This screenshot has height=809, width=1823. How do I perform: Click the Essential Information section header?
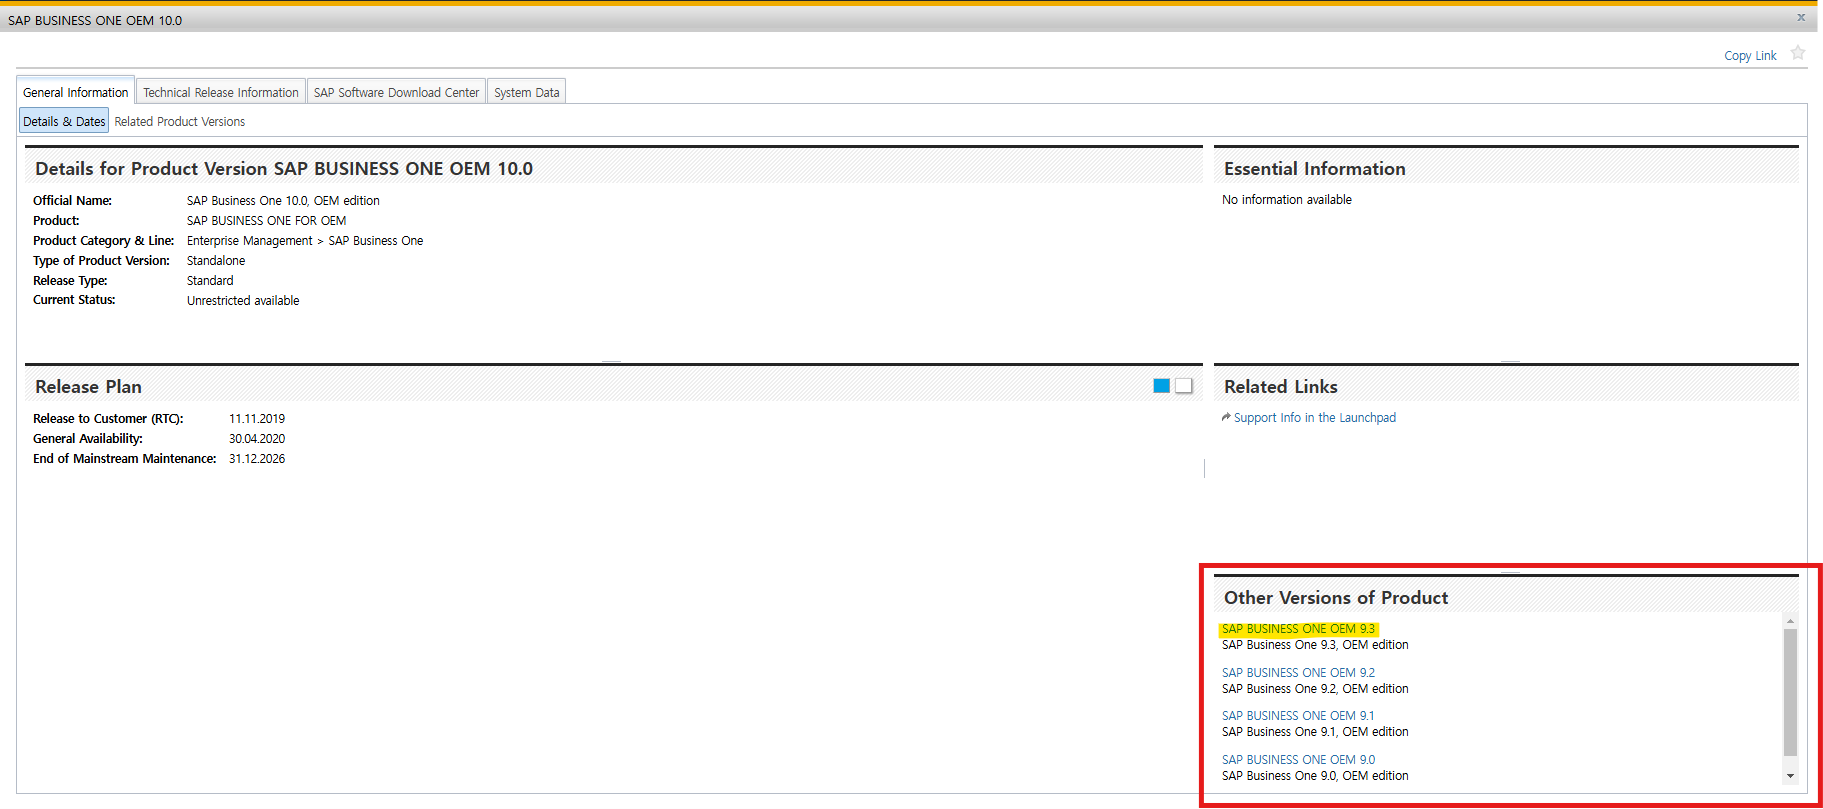[1315, 169]
